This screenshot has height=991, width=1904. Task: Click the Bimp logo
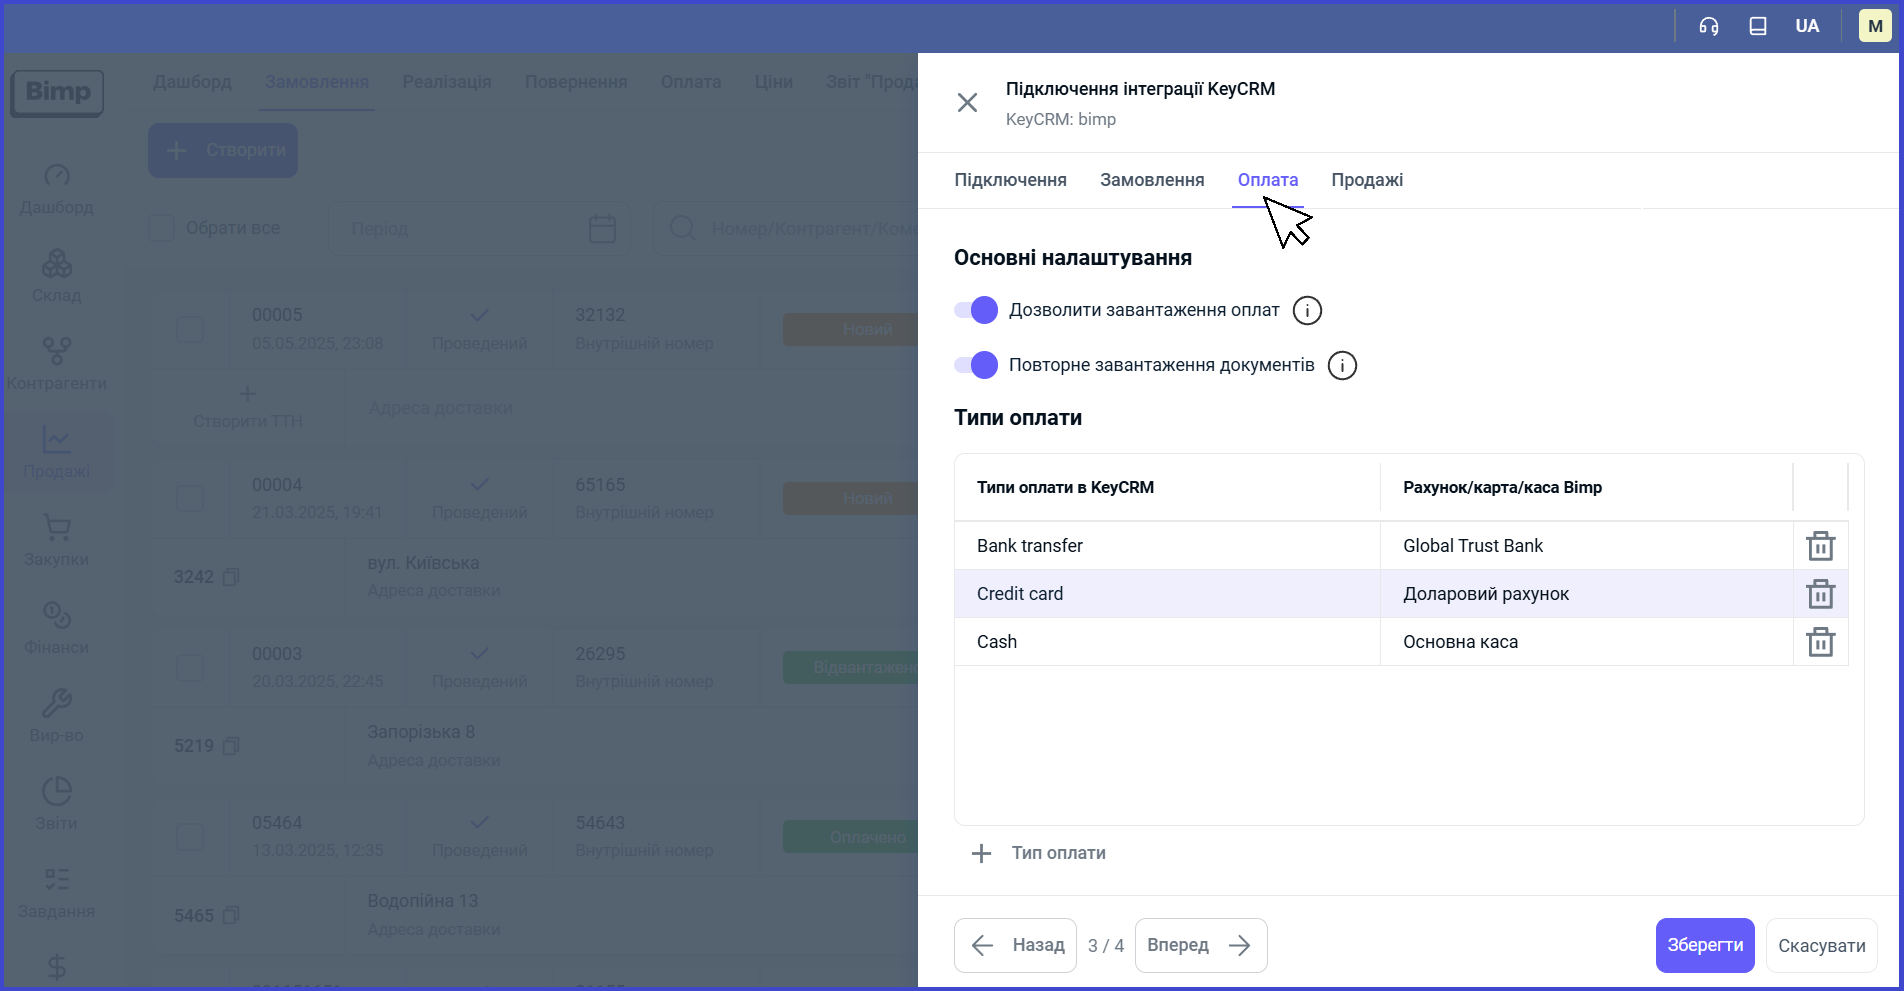click(57, 93)
